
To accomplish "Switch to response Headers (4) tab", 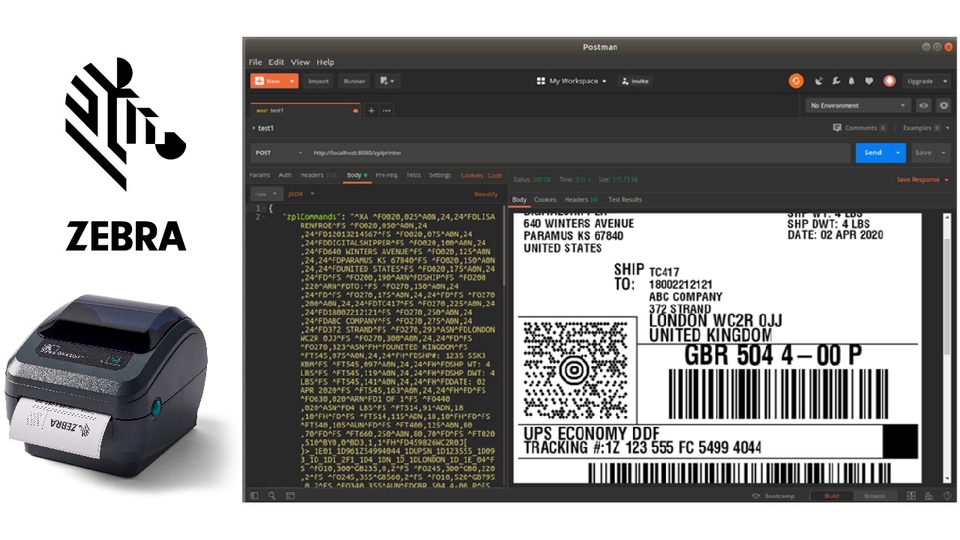I will (581, 200).
